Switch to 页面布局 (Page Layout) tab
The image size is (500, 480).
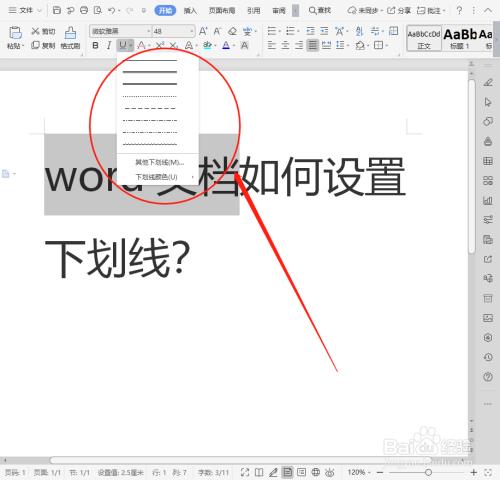(x=222, y=11)
